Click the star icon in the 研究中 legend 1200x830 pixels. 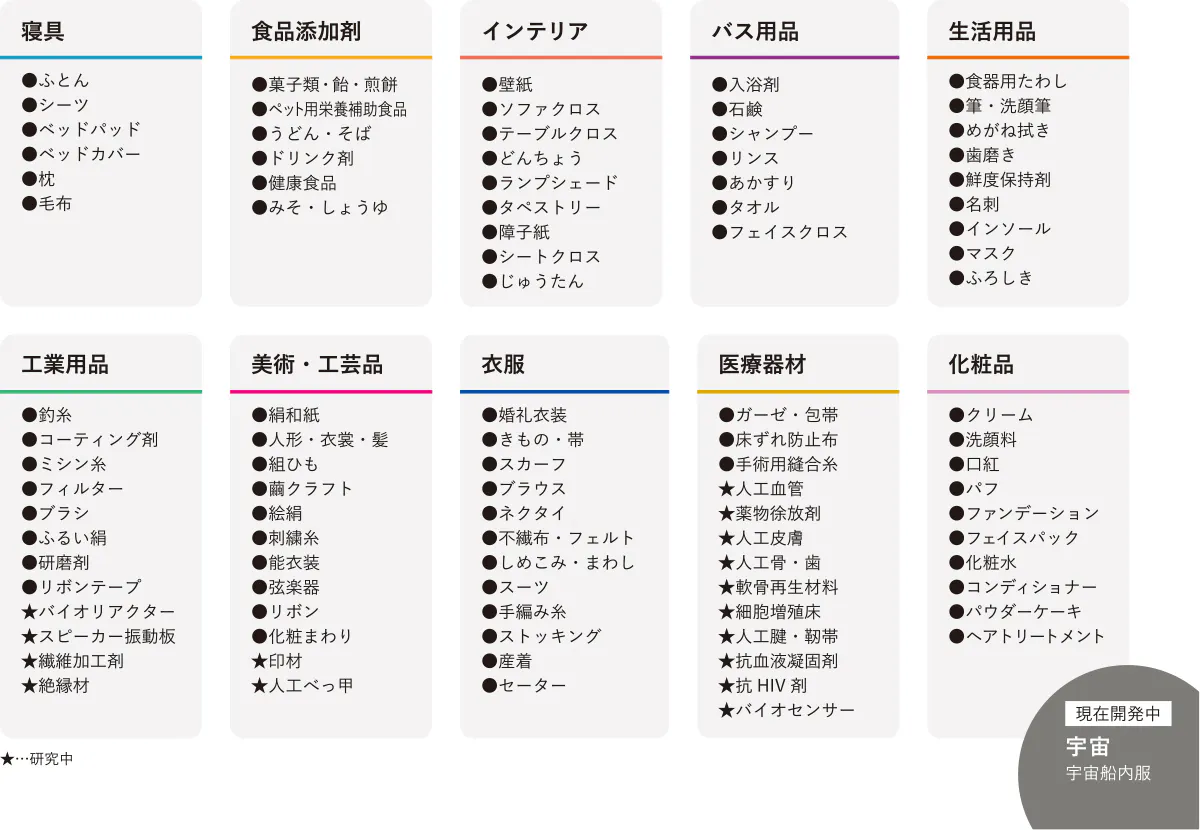7,759
